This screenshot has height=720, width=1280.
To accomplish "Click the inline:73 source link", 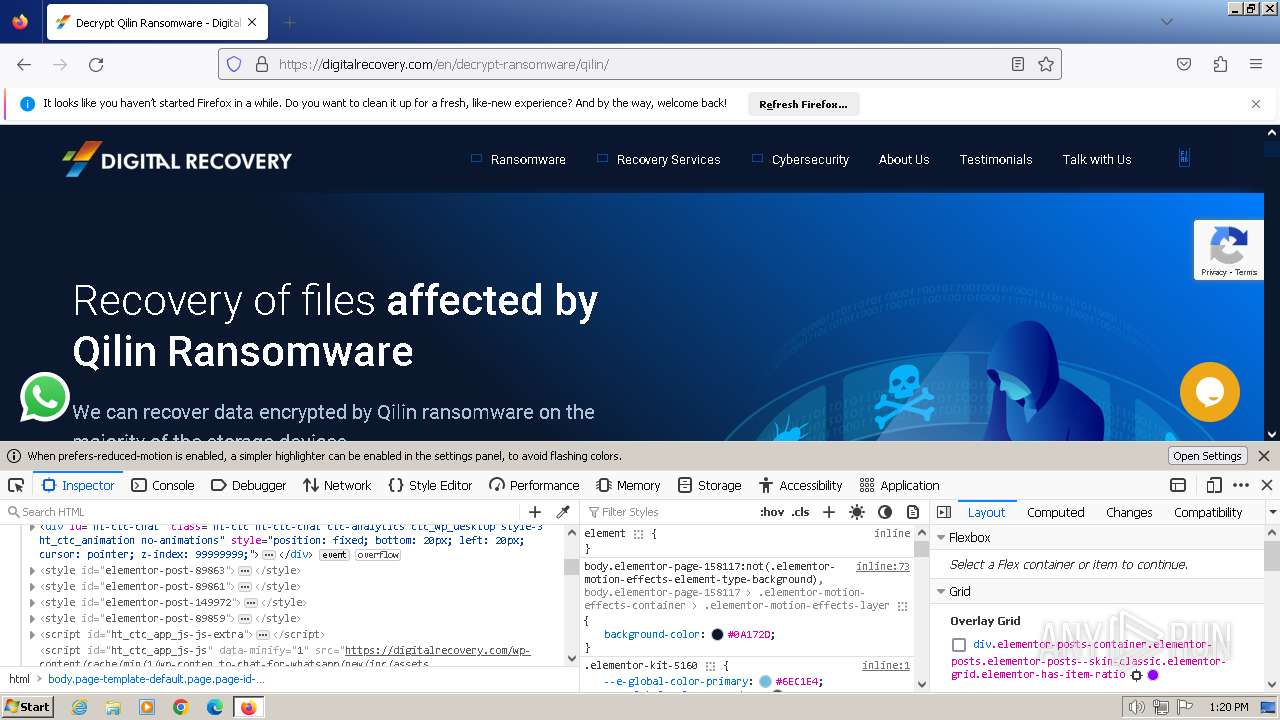I will [883, 566].
